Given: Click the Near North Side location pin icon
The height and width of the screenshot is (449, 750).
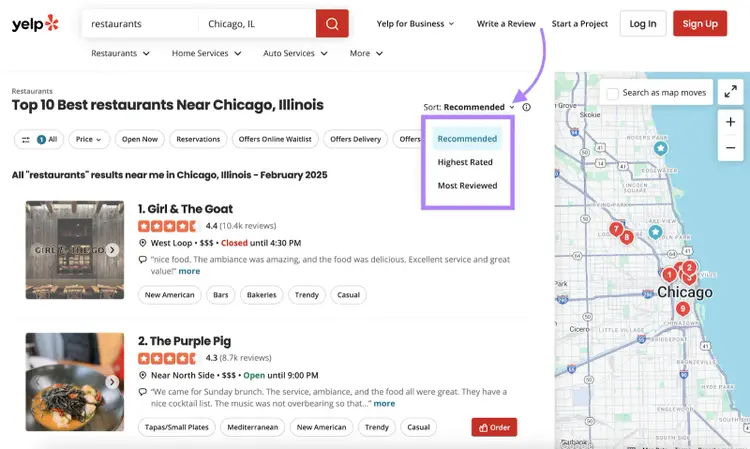Looking at the screenshot, I should point(143,375).
